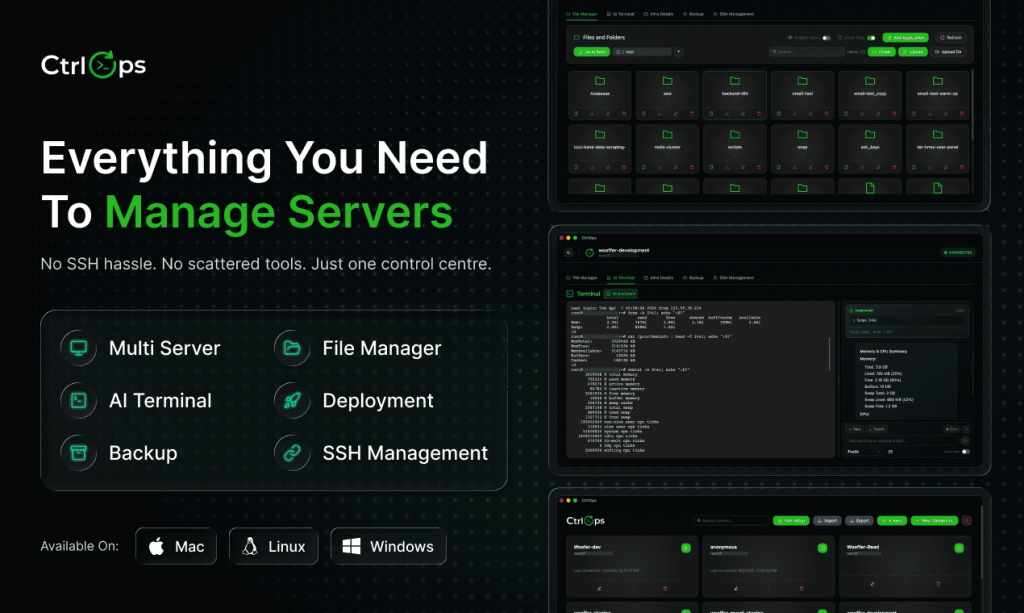This screenshot has width=1024, height=613.
Task: Click the rename pencil icon on the small-test folder
Action: click(x=810, y=114)
